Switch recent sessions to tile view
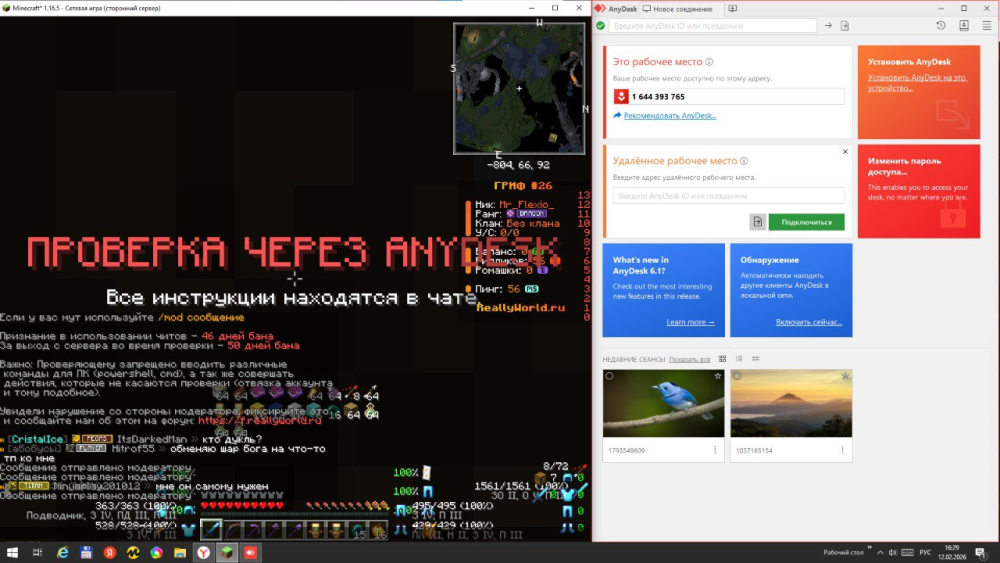 [x=723, y=359]
